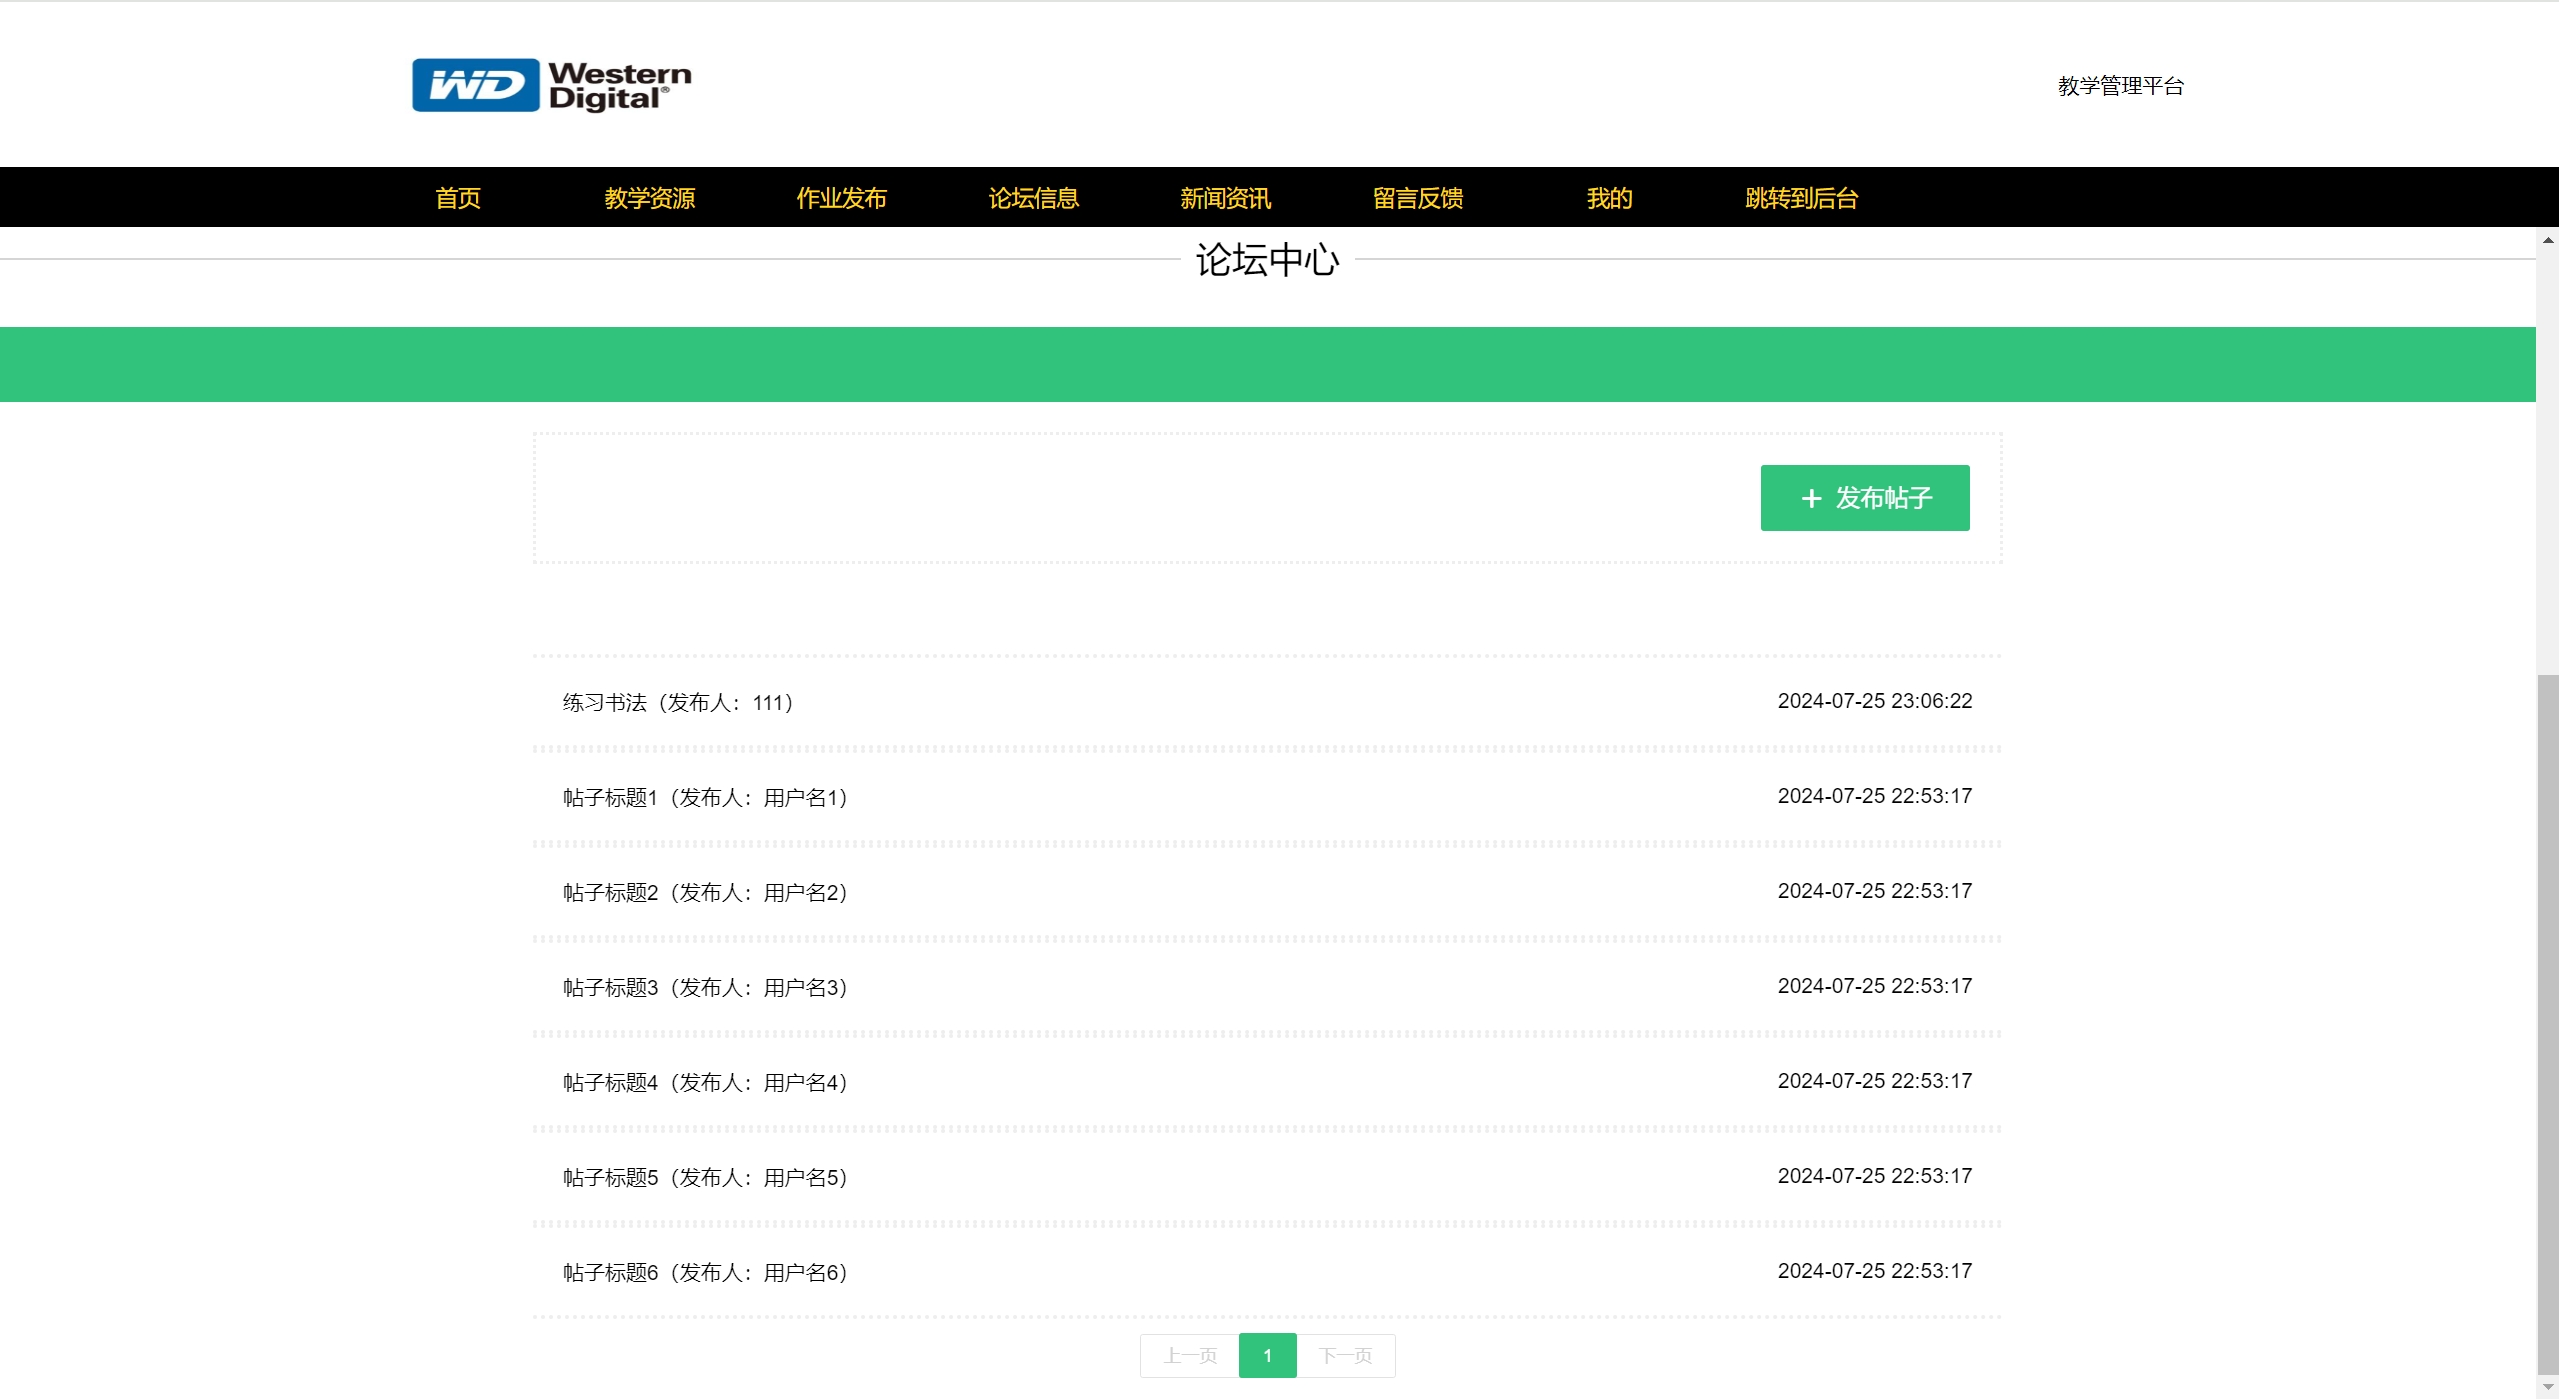Open the 我的 menu
Image resolution: width=2559 pixels, height=1399 pixels.
click(x=1610, y=198)
